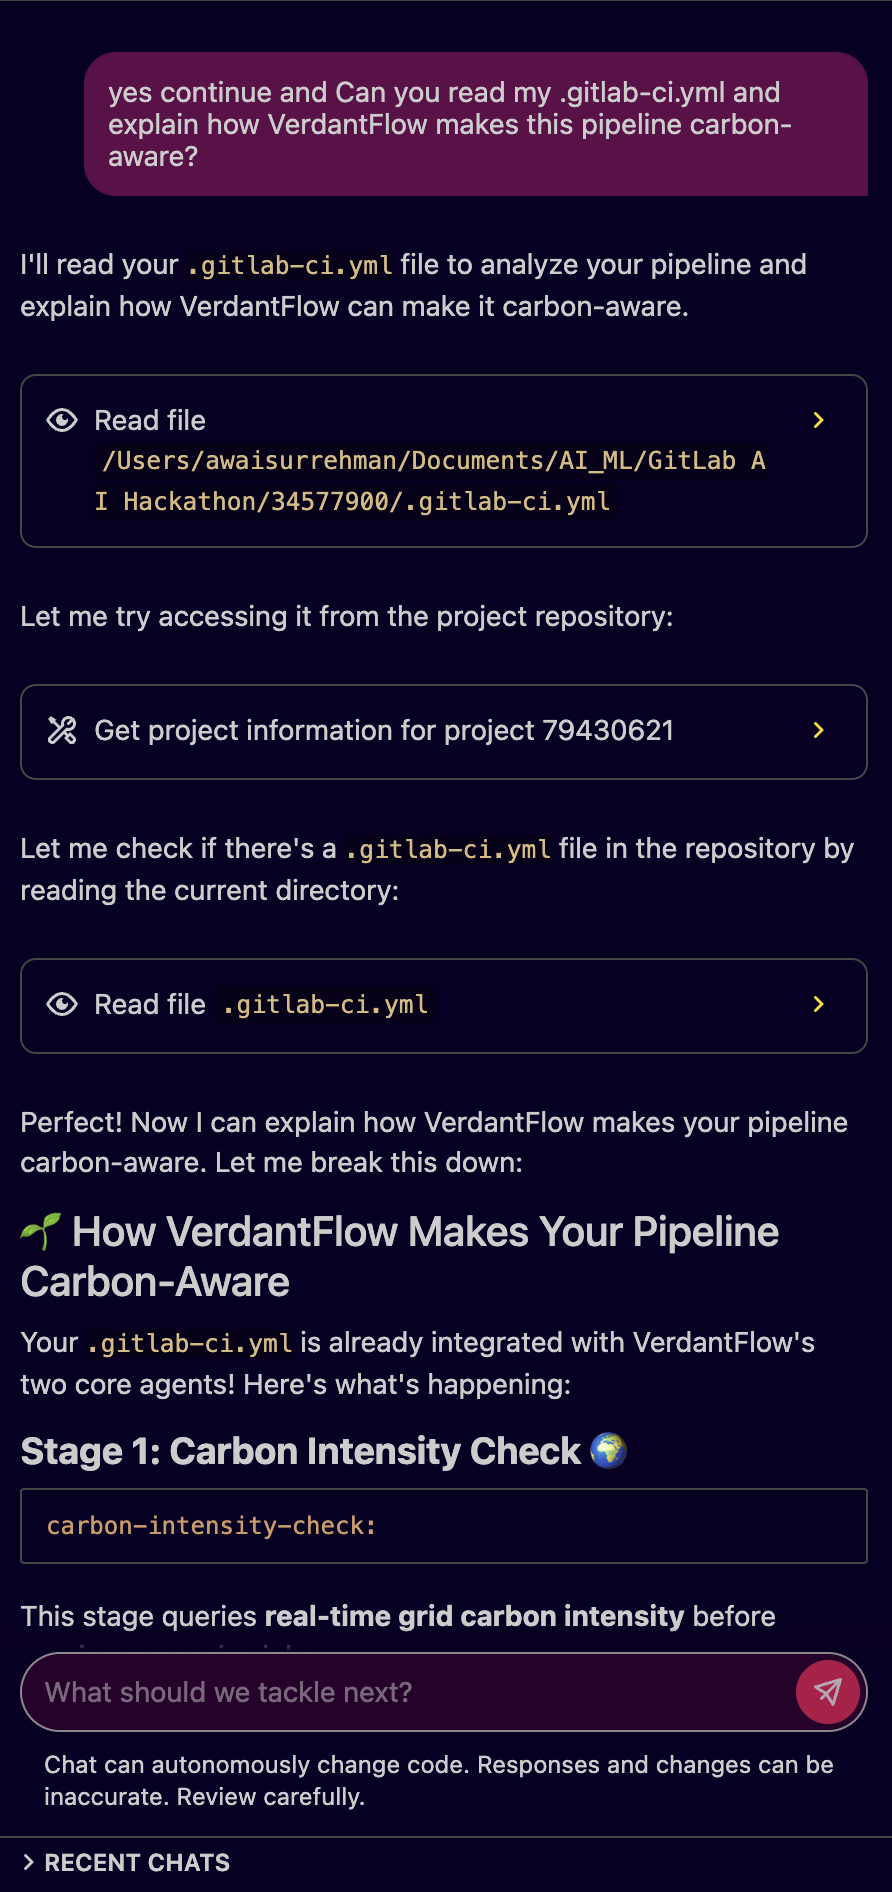Open the Get project information for project 79430621 card
The width and height of the screenshot is (892, 1892).
coord(384,731)
